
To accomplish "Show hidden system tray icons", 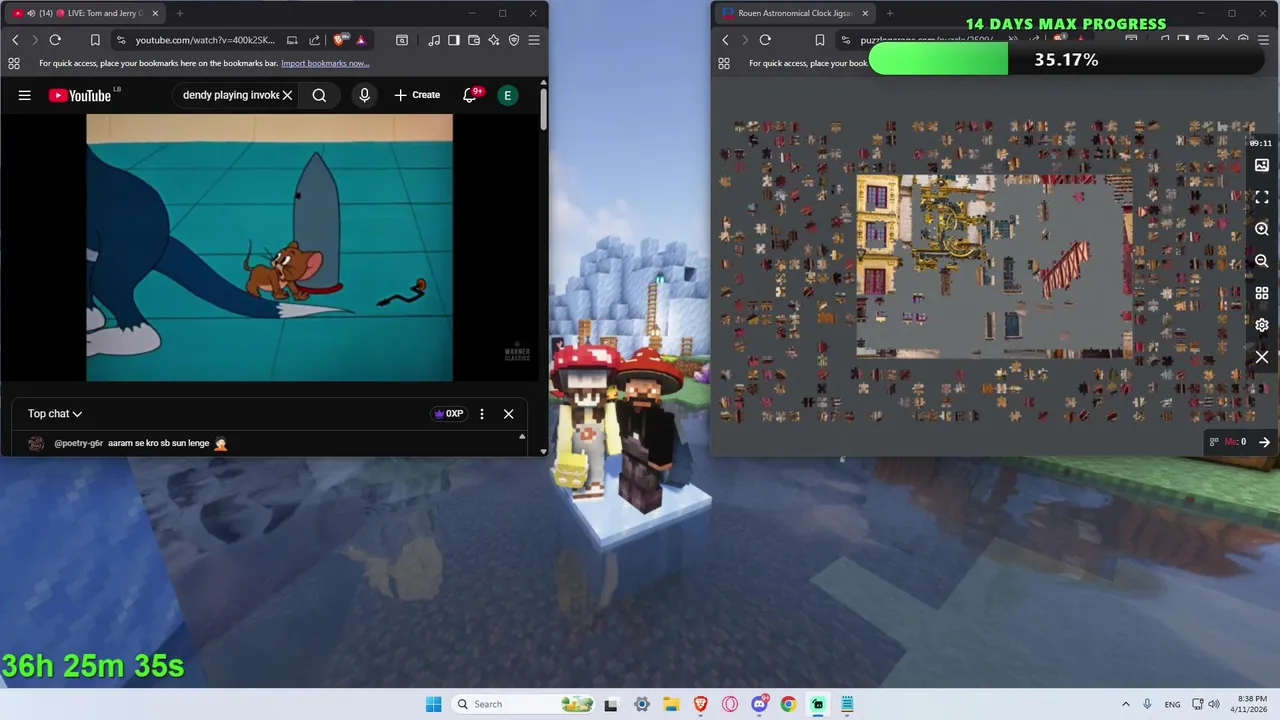I will click(1125, 704).
